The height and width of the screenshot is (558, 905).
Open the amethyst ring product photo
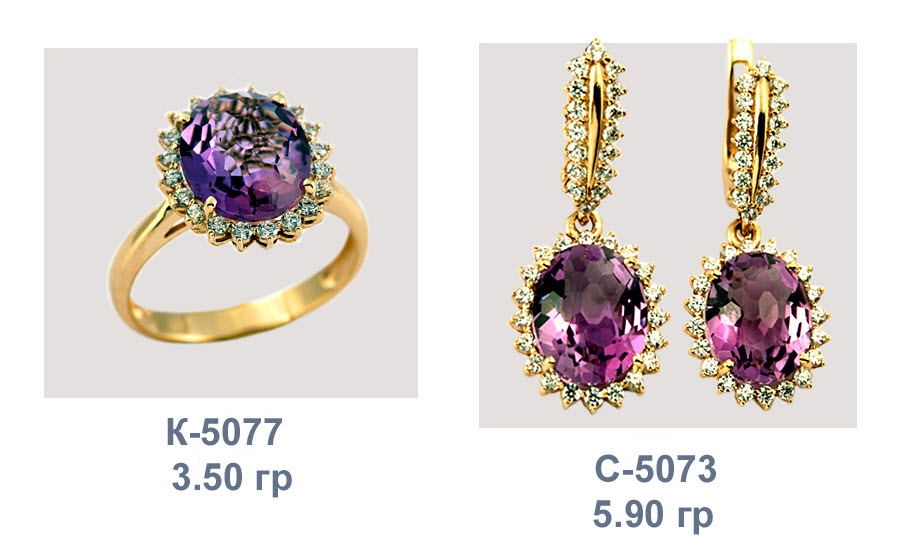(x=231, y=223)
